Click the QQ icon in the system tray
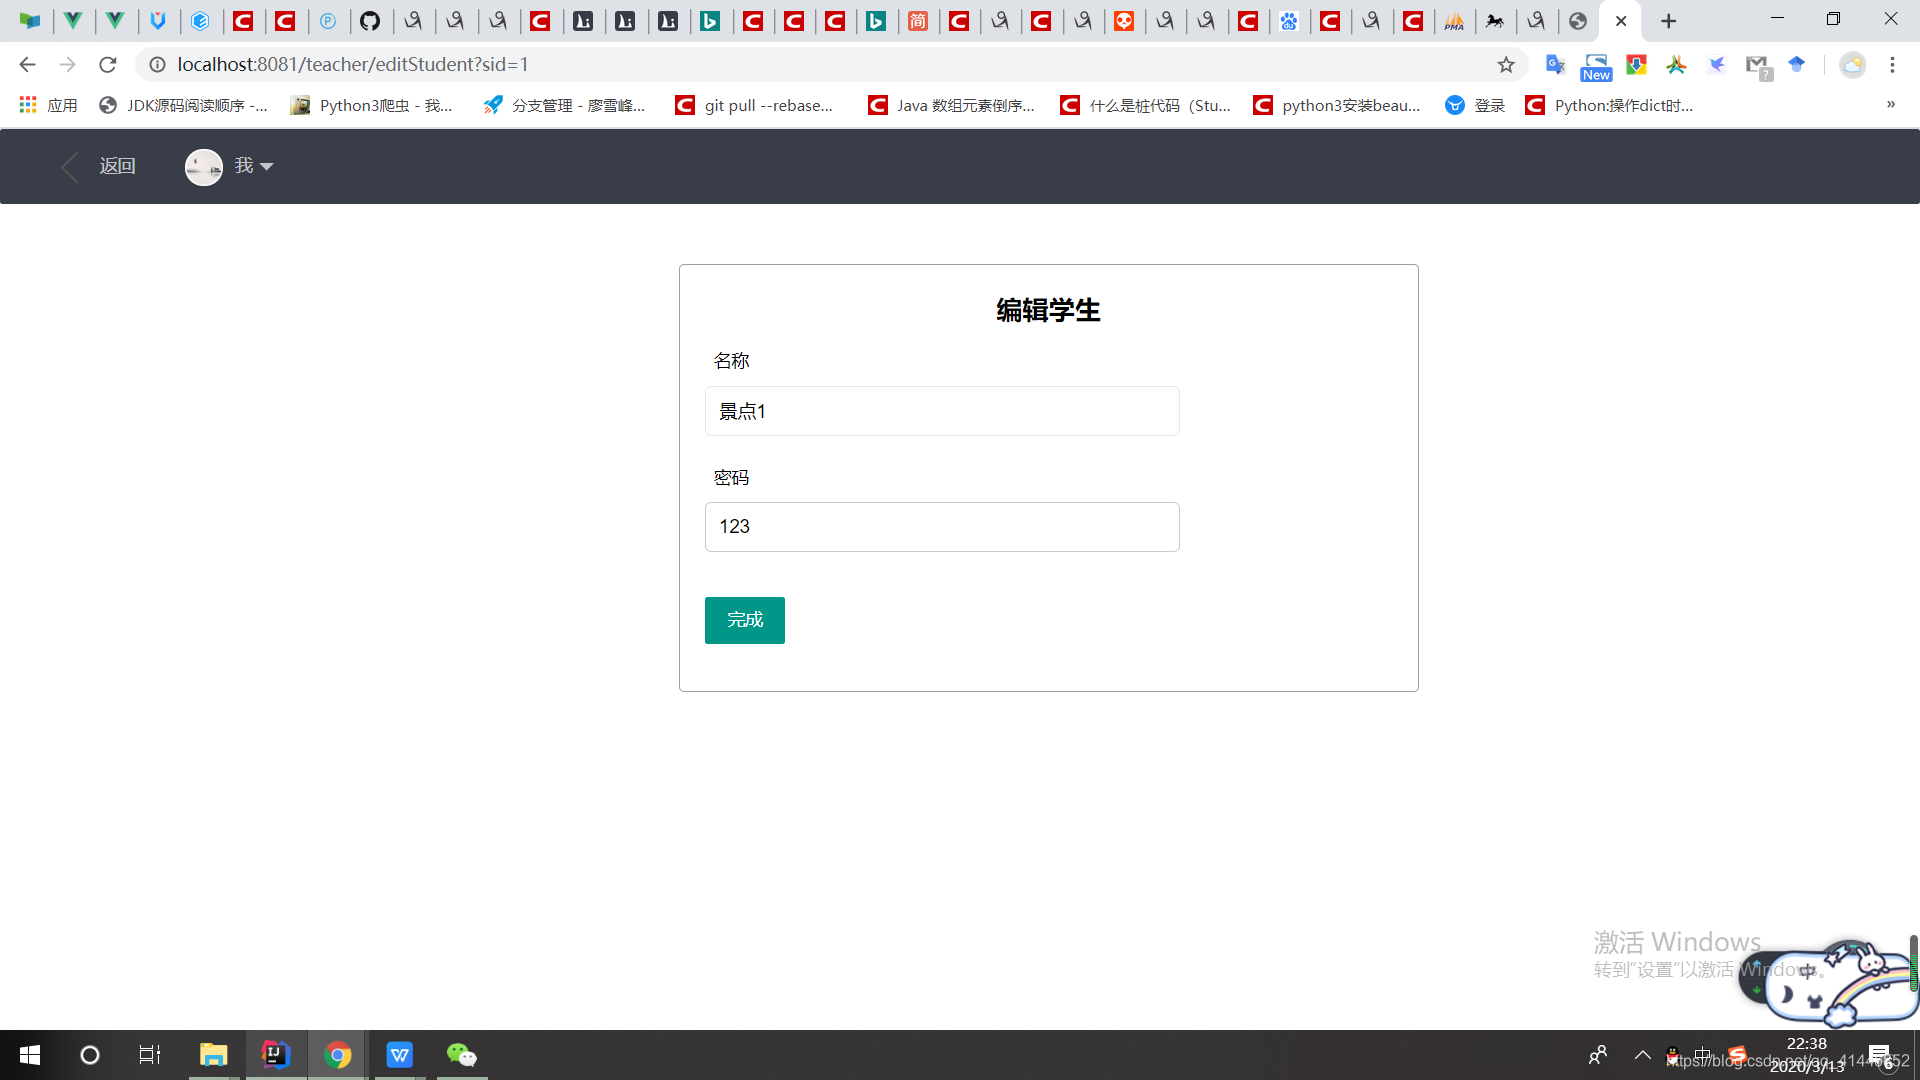This screenshot has height=1080, width=1920. [x=1671, y=1053]
